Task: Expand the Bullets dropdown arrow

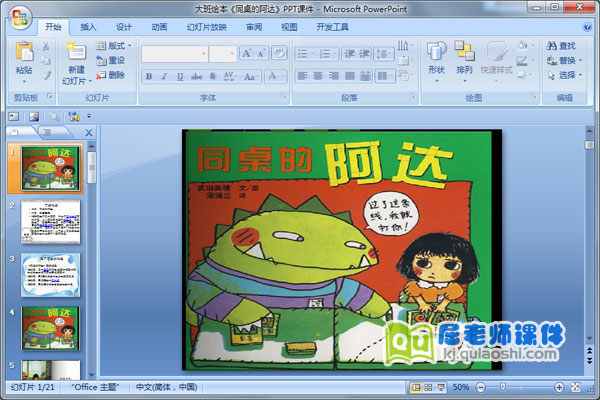Action: pos(314,54)
